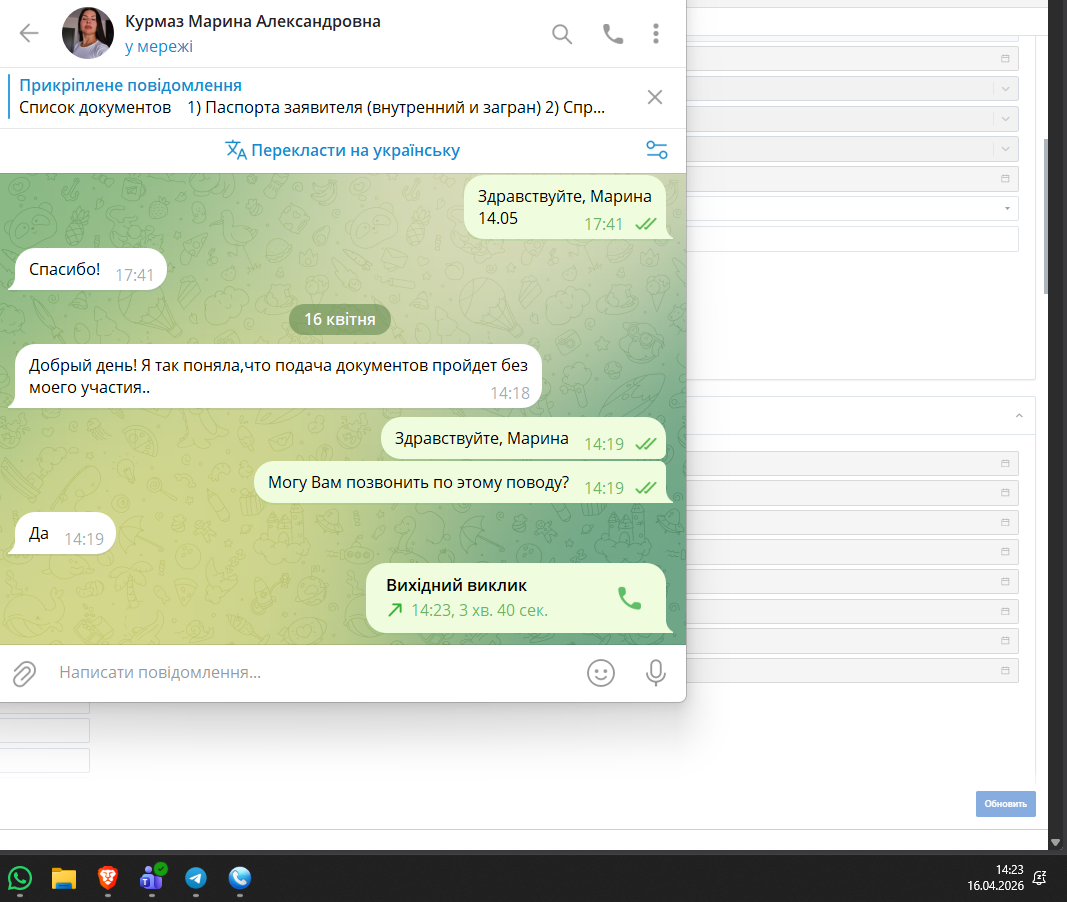
Task: Open the pinned Список документов message
Action: [312, 97]
